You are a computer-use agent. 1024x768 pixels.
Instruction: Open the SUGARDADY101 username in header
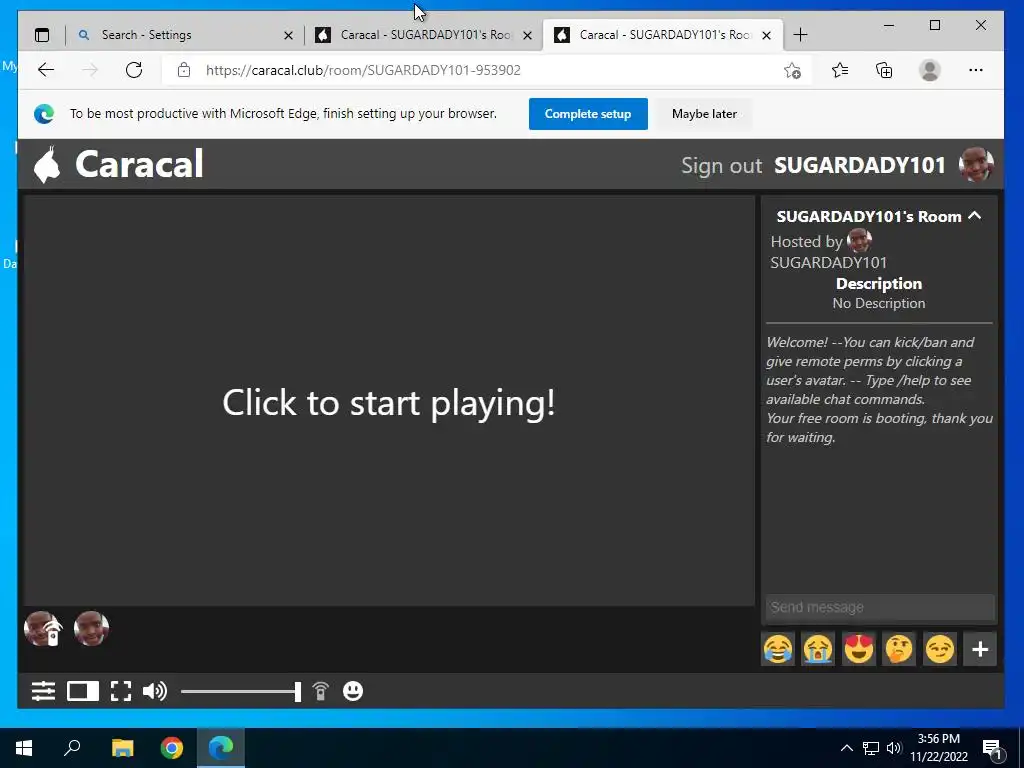coord(859,165)
